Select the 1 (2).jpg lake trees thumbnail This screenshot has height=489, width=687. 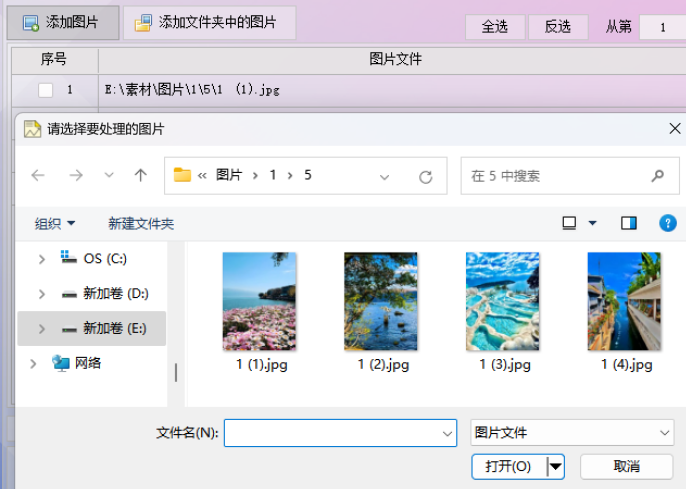[381, 301]
